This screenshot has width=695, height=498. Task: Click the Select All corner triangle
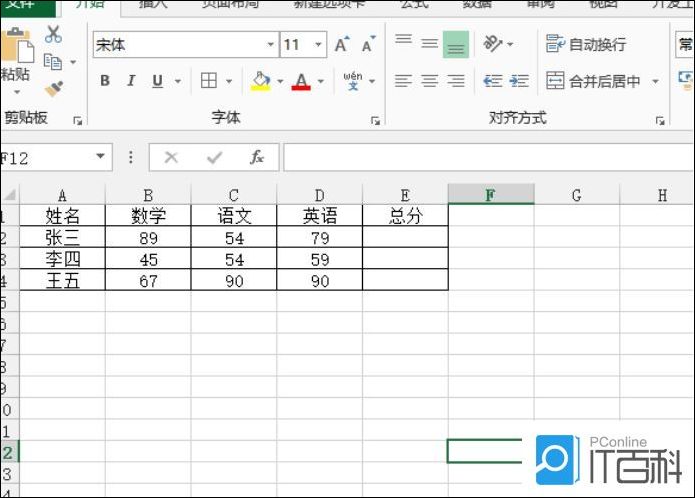coord(10,195)
